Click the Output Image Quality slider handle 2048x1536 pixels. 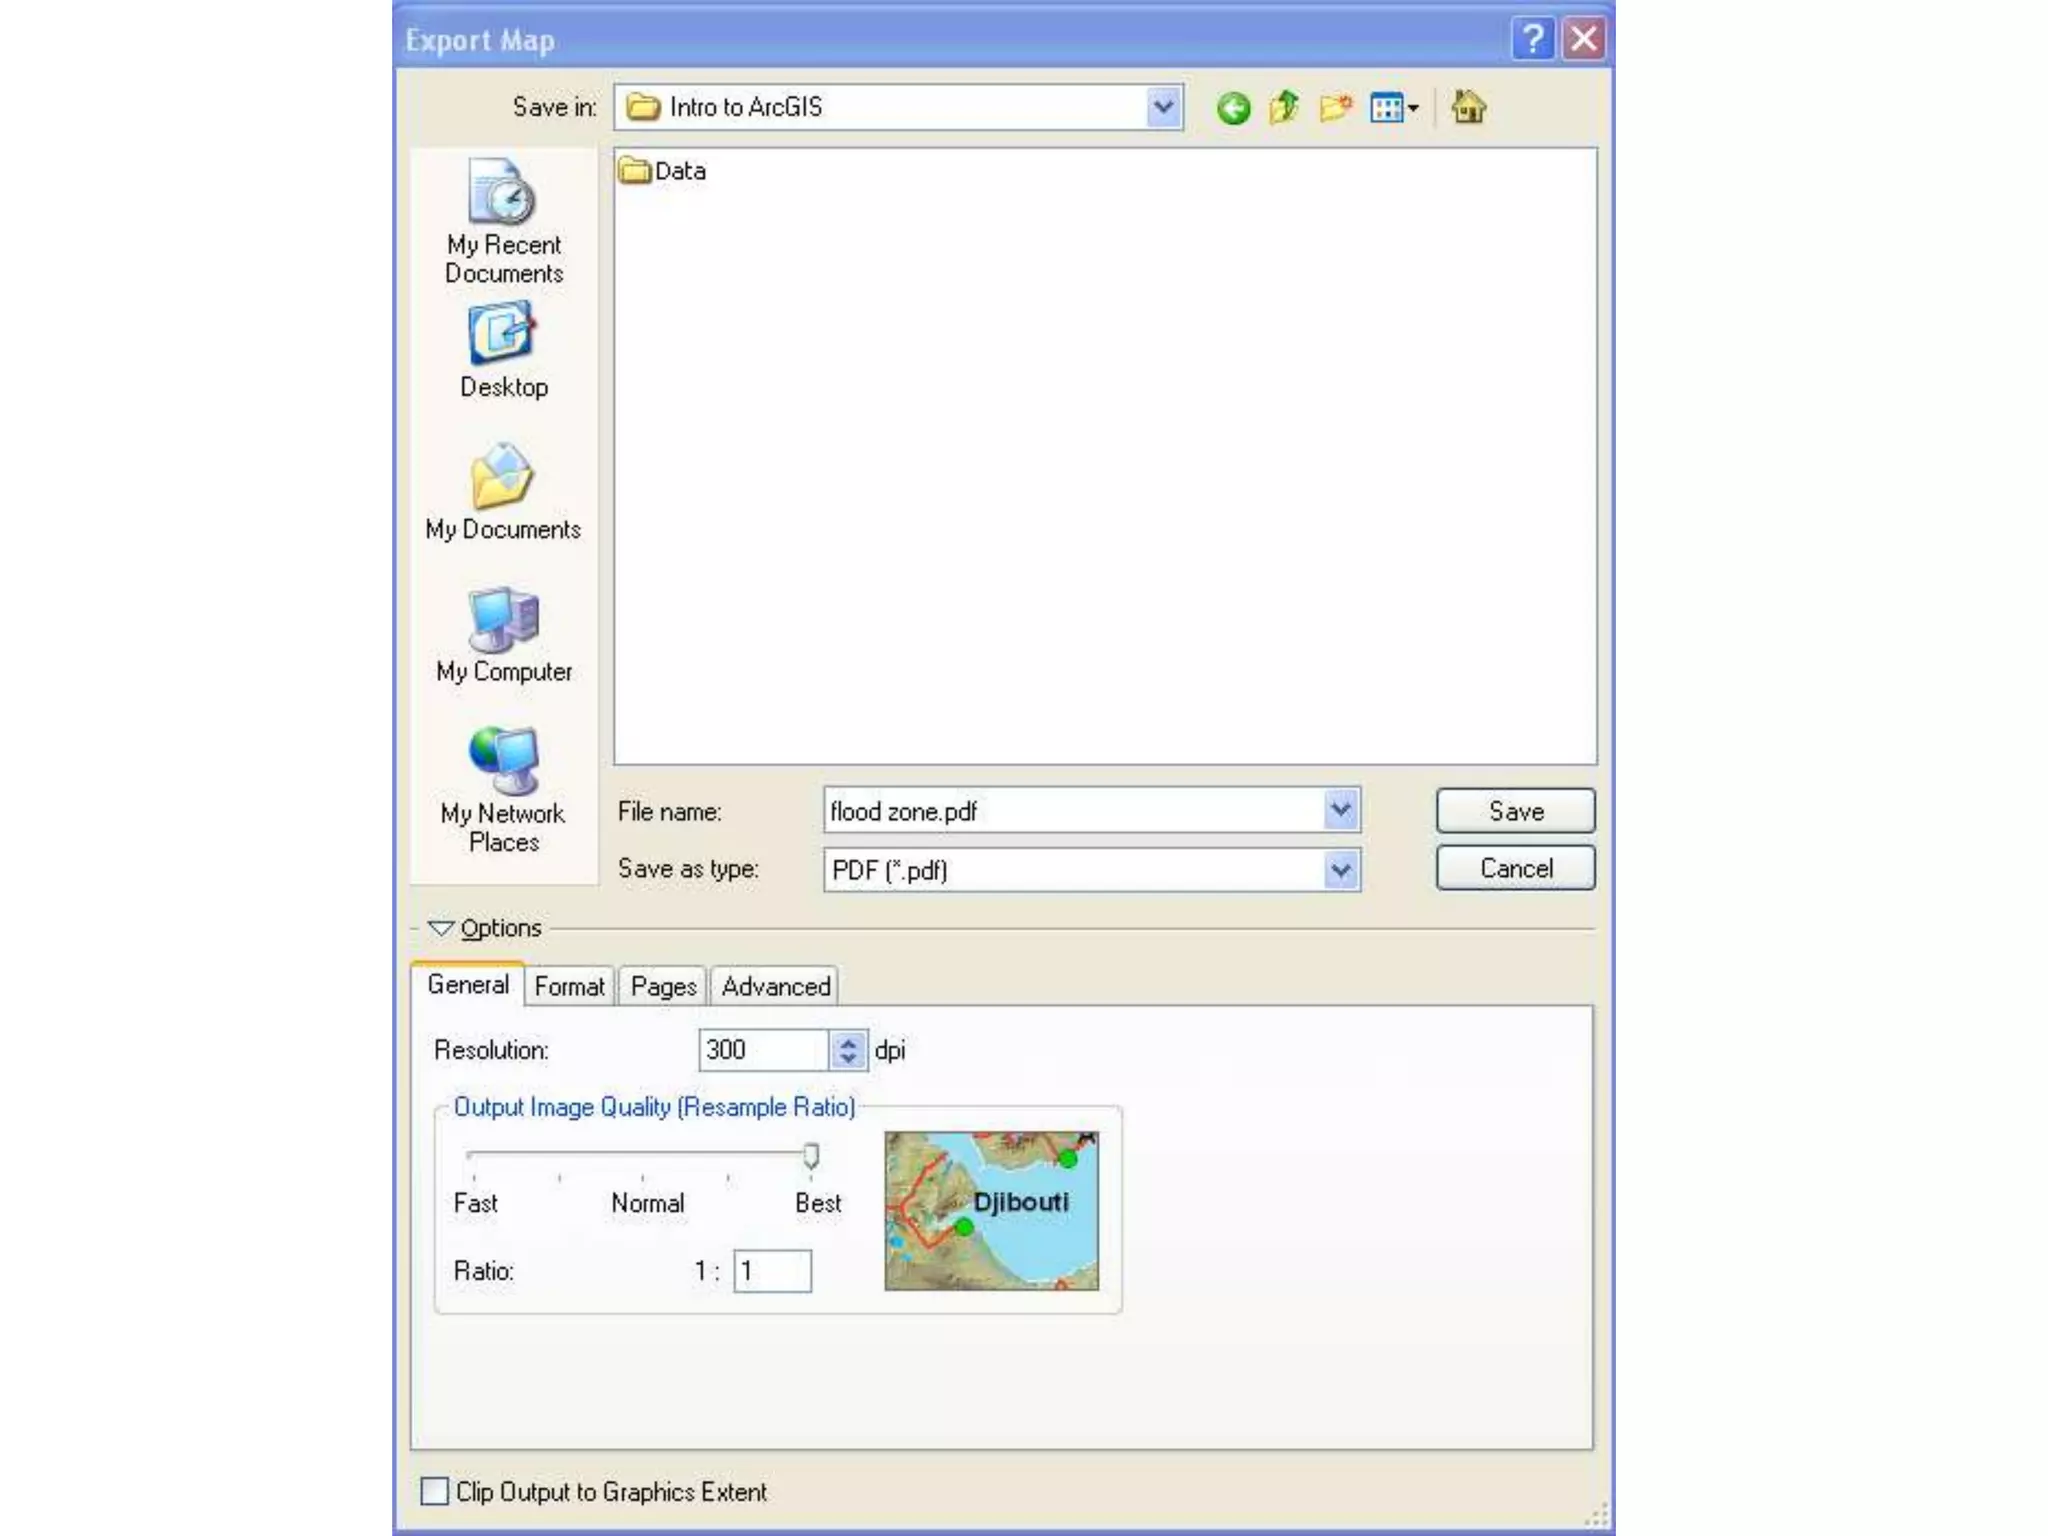(811, 1156)
